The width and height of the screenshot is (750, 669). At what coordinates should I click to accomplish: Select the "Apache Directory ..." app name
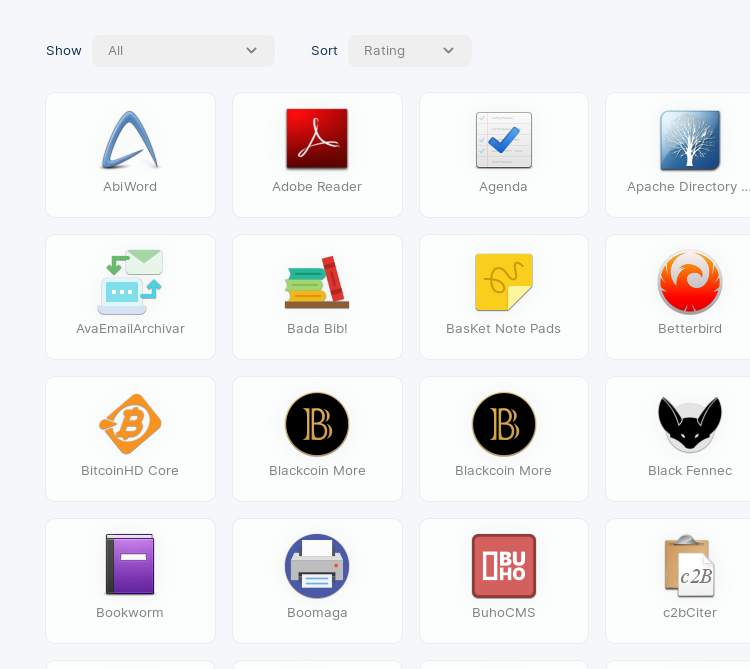tap(688, 186)
